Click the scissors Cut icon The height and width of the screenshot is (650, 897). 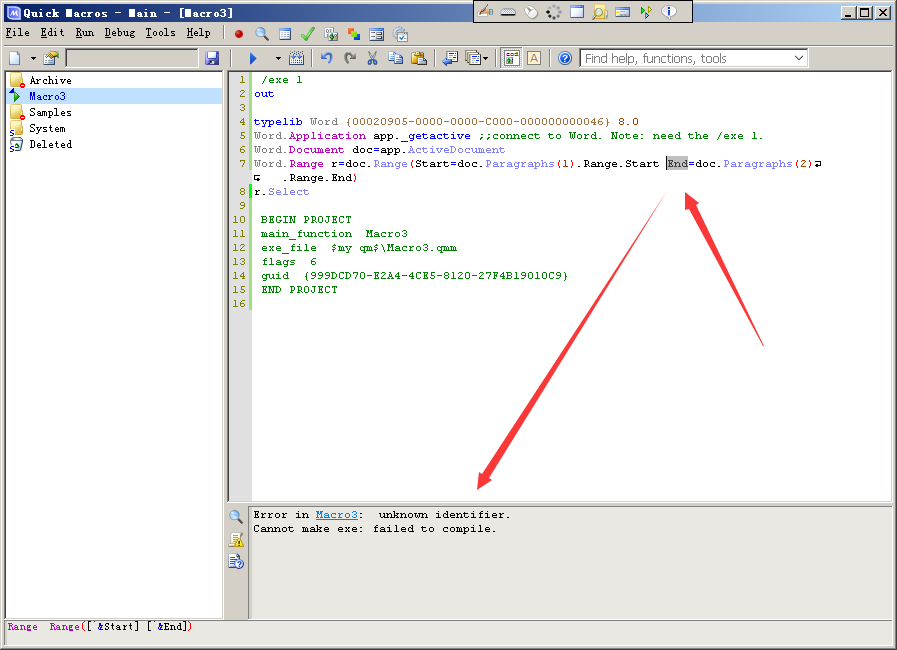(372, 59)
